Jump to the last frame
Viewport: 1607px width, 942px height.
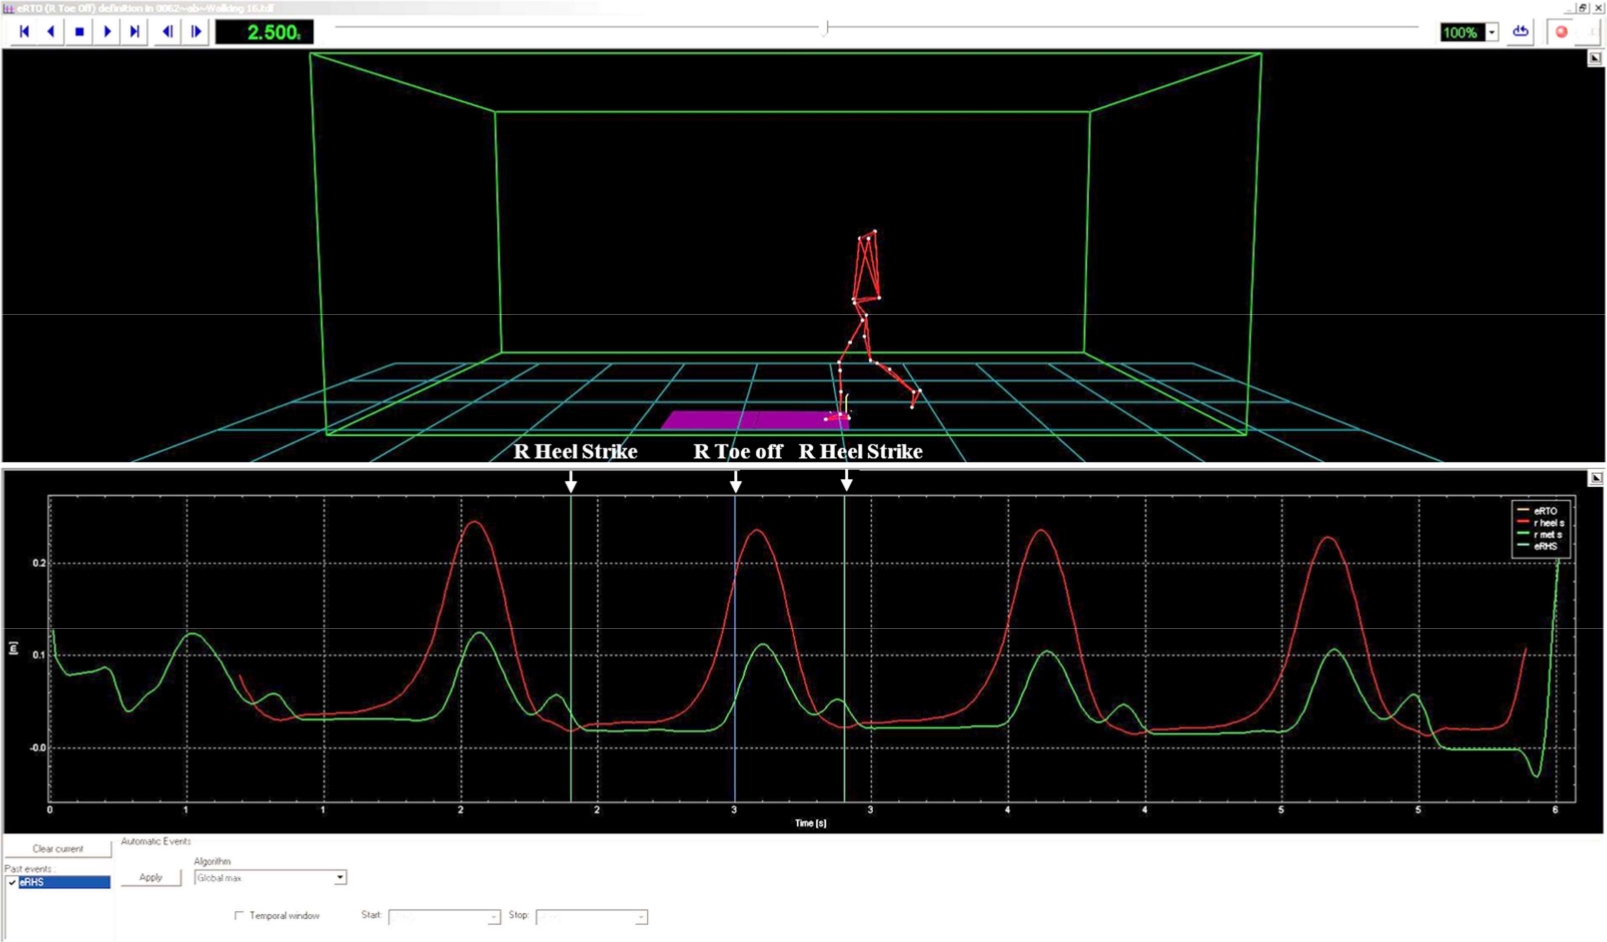tap(134, 32)
